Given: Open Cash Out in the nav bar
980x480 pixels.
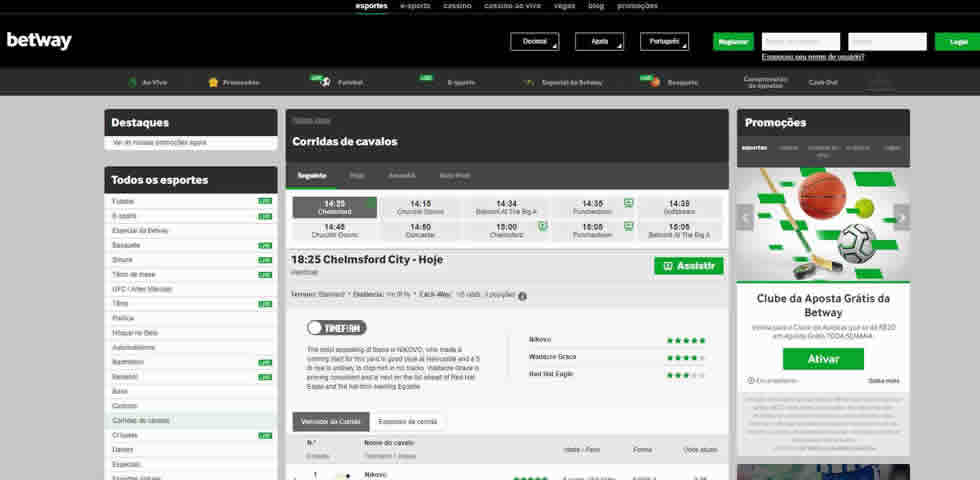Looking at the screenshot, I should coord(822,82).
